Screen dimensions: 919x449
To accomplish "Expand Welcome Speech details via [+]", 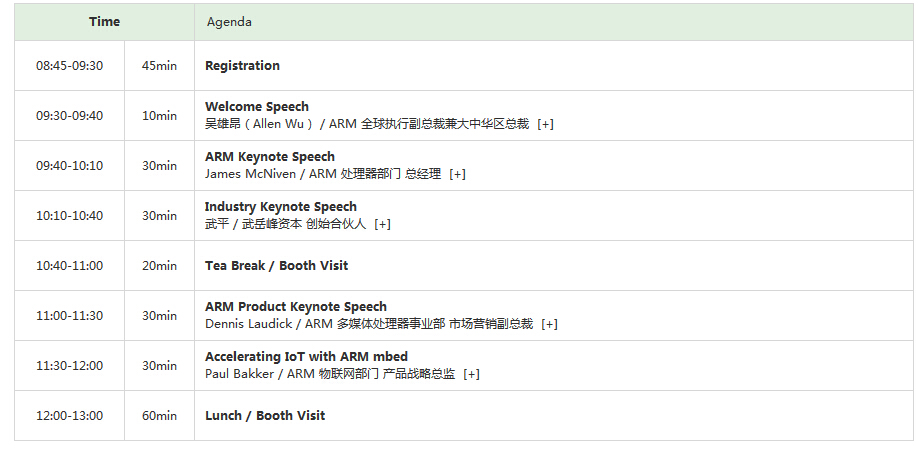I will (546, 124).
